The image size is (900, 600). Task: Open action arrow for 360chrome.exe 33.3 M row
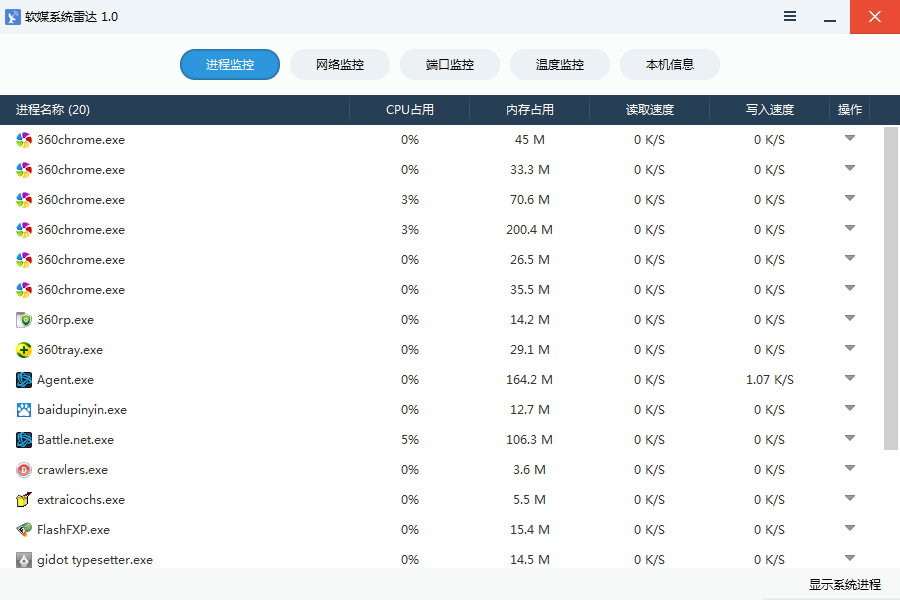tap(850, 168)
